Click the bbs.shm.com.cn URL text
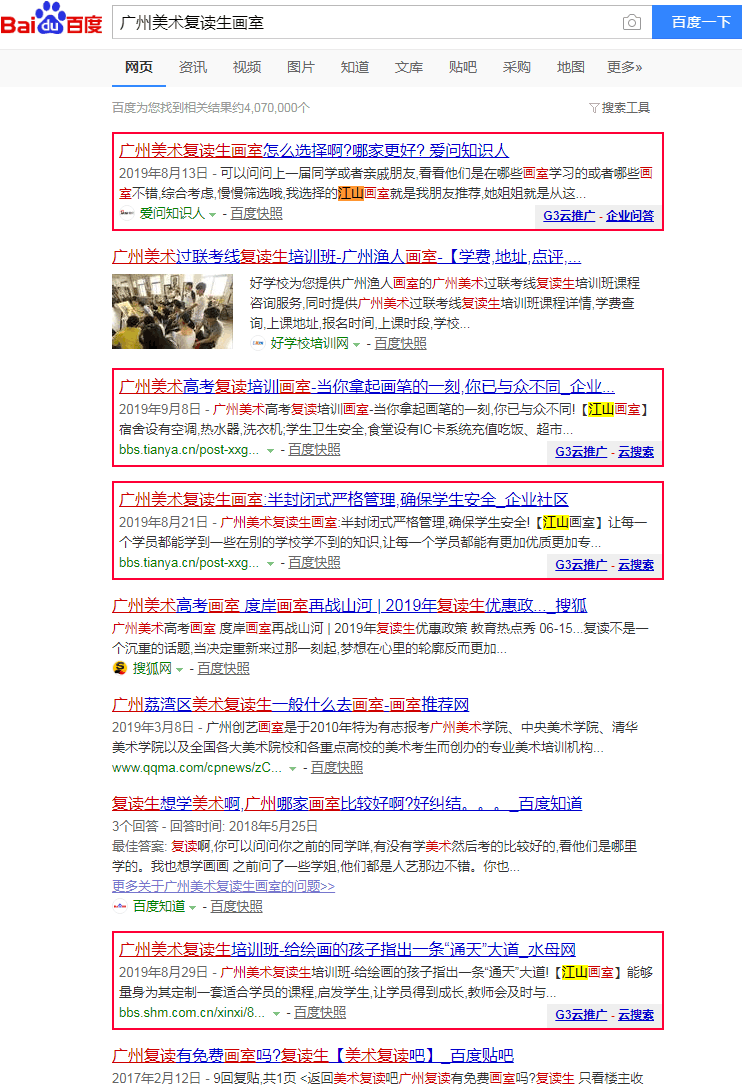 click(192, 1012)
